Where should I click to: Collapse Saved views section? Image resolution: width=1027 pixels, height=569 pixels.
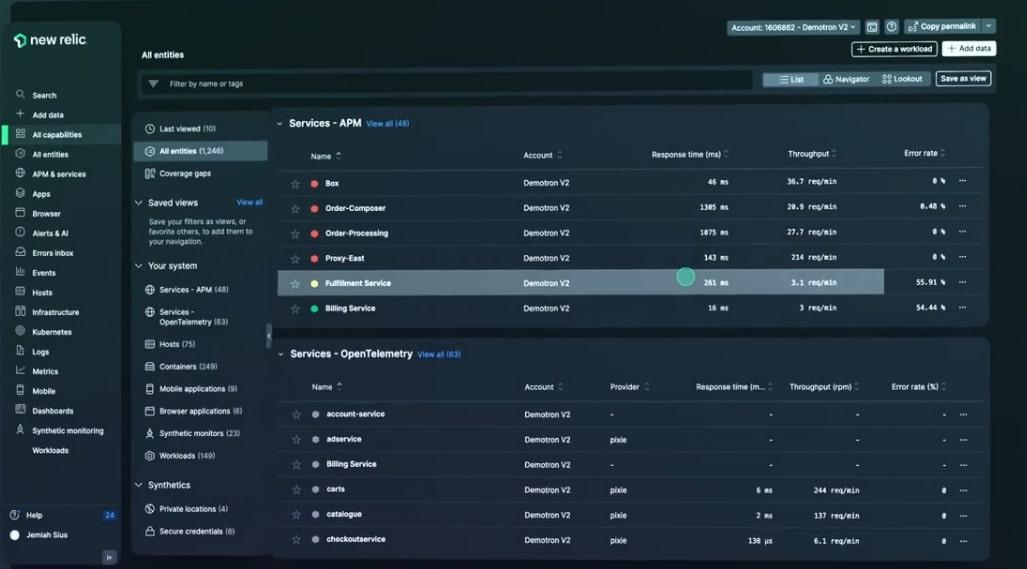[138, 203]
